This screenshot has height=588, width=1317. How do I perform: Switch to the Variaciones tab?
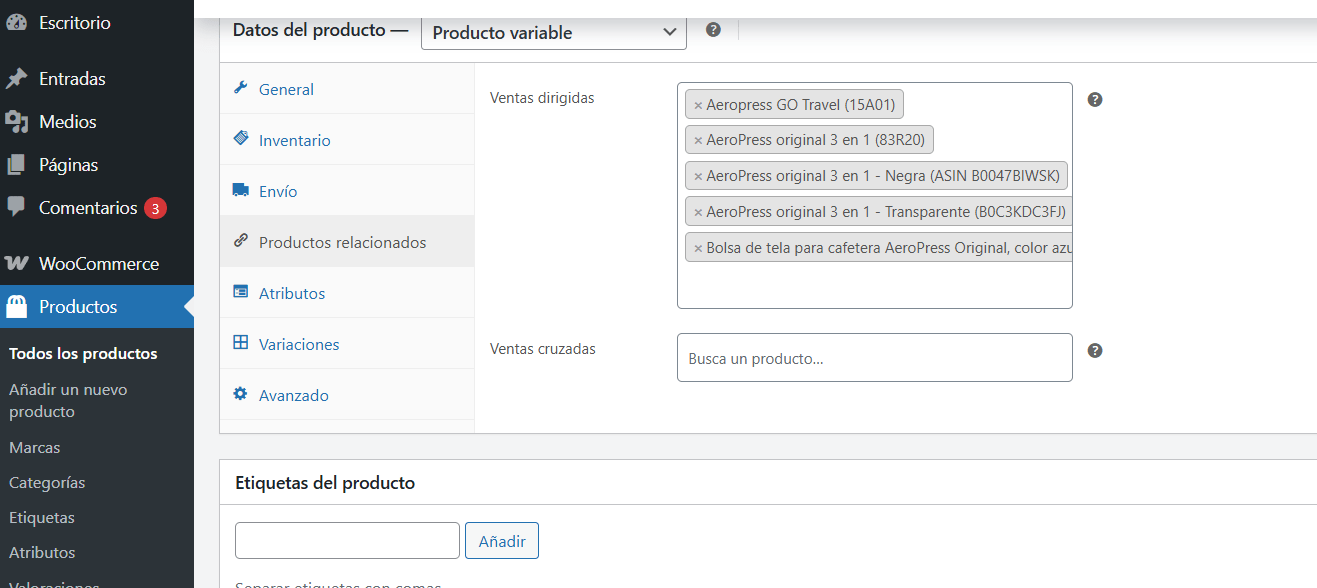point(299,345)
